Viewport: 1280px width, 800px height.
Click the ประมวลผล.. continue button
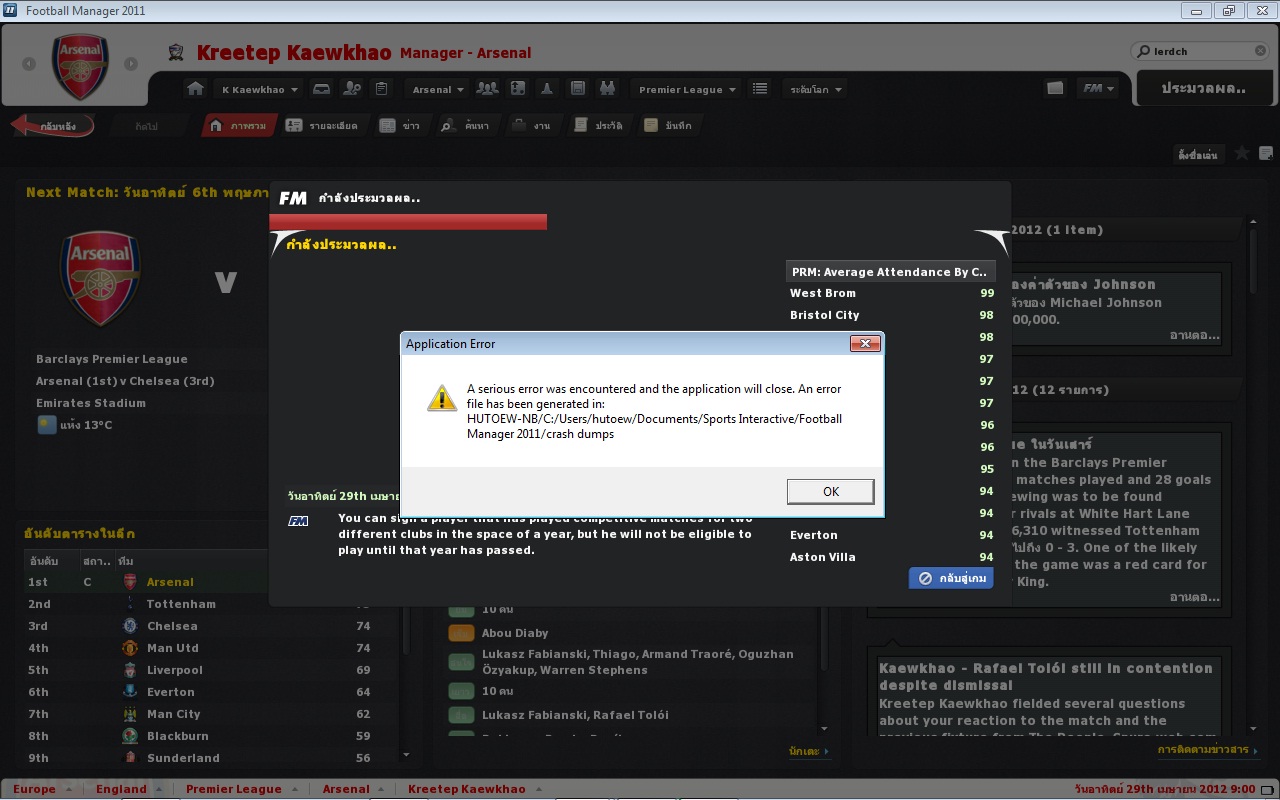coord(1203,88)
